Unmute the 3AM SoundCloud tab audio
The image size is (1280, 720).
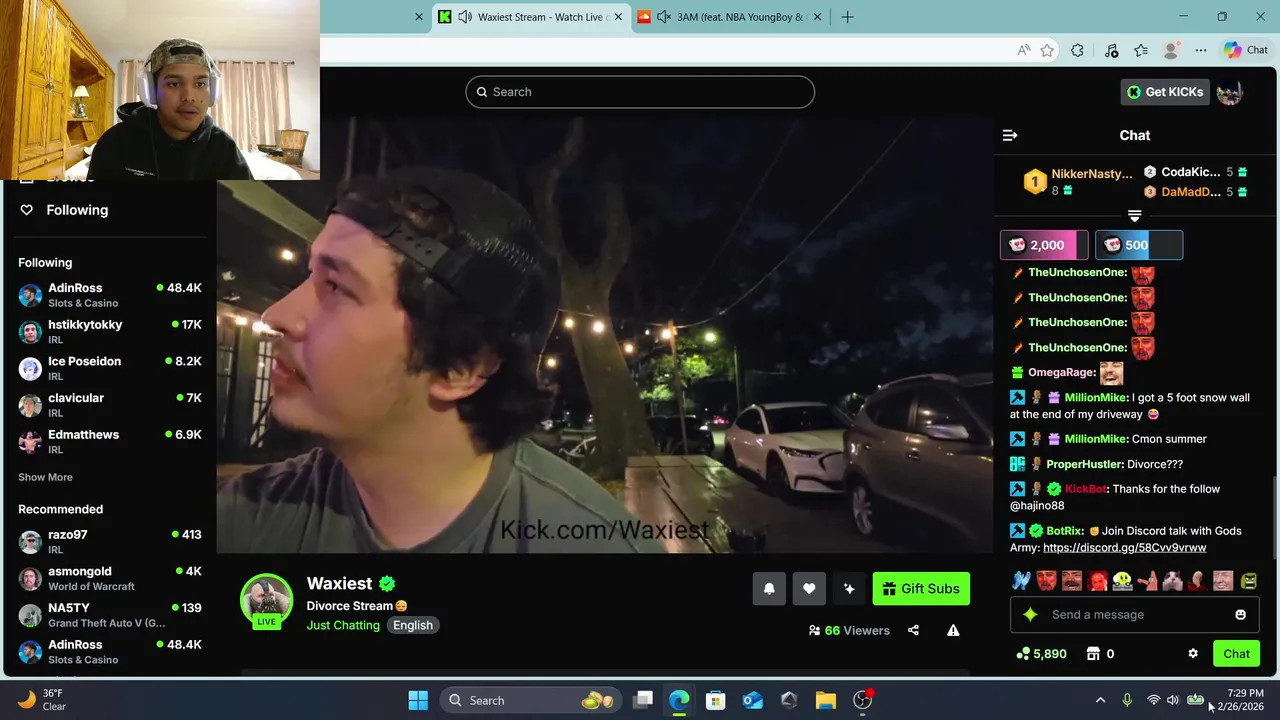click(664, 17)
